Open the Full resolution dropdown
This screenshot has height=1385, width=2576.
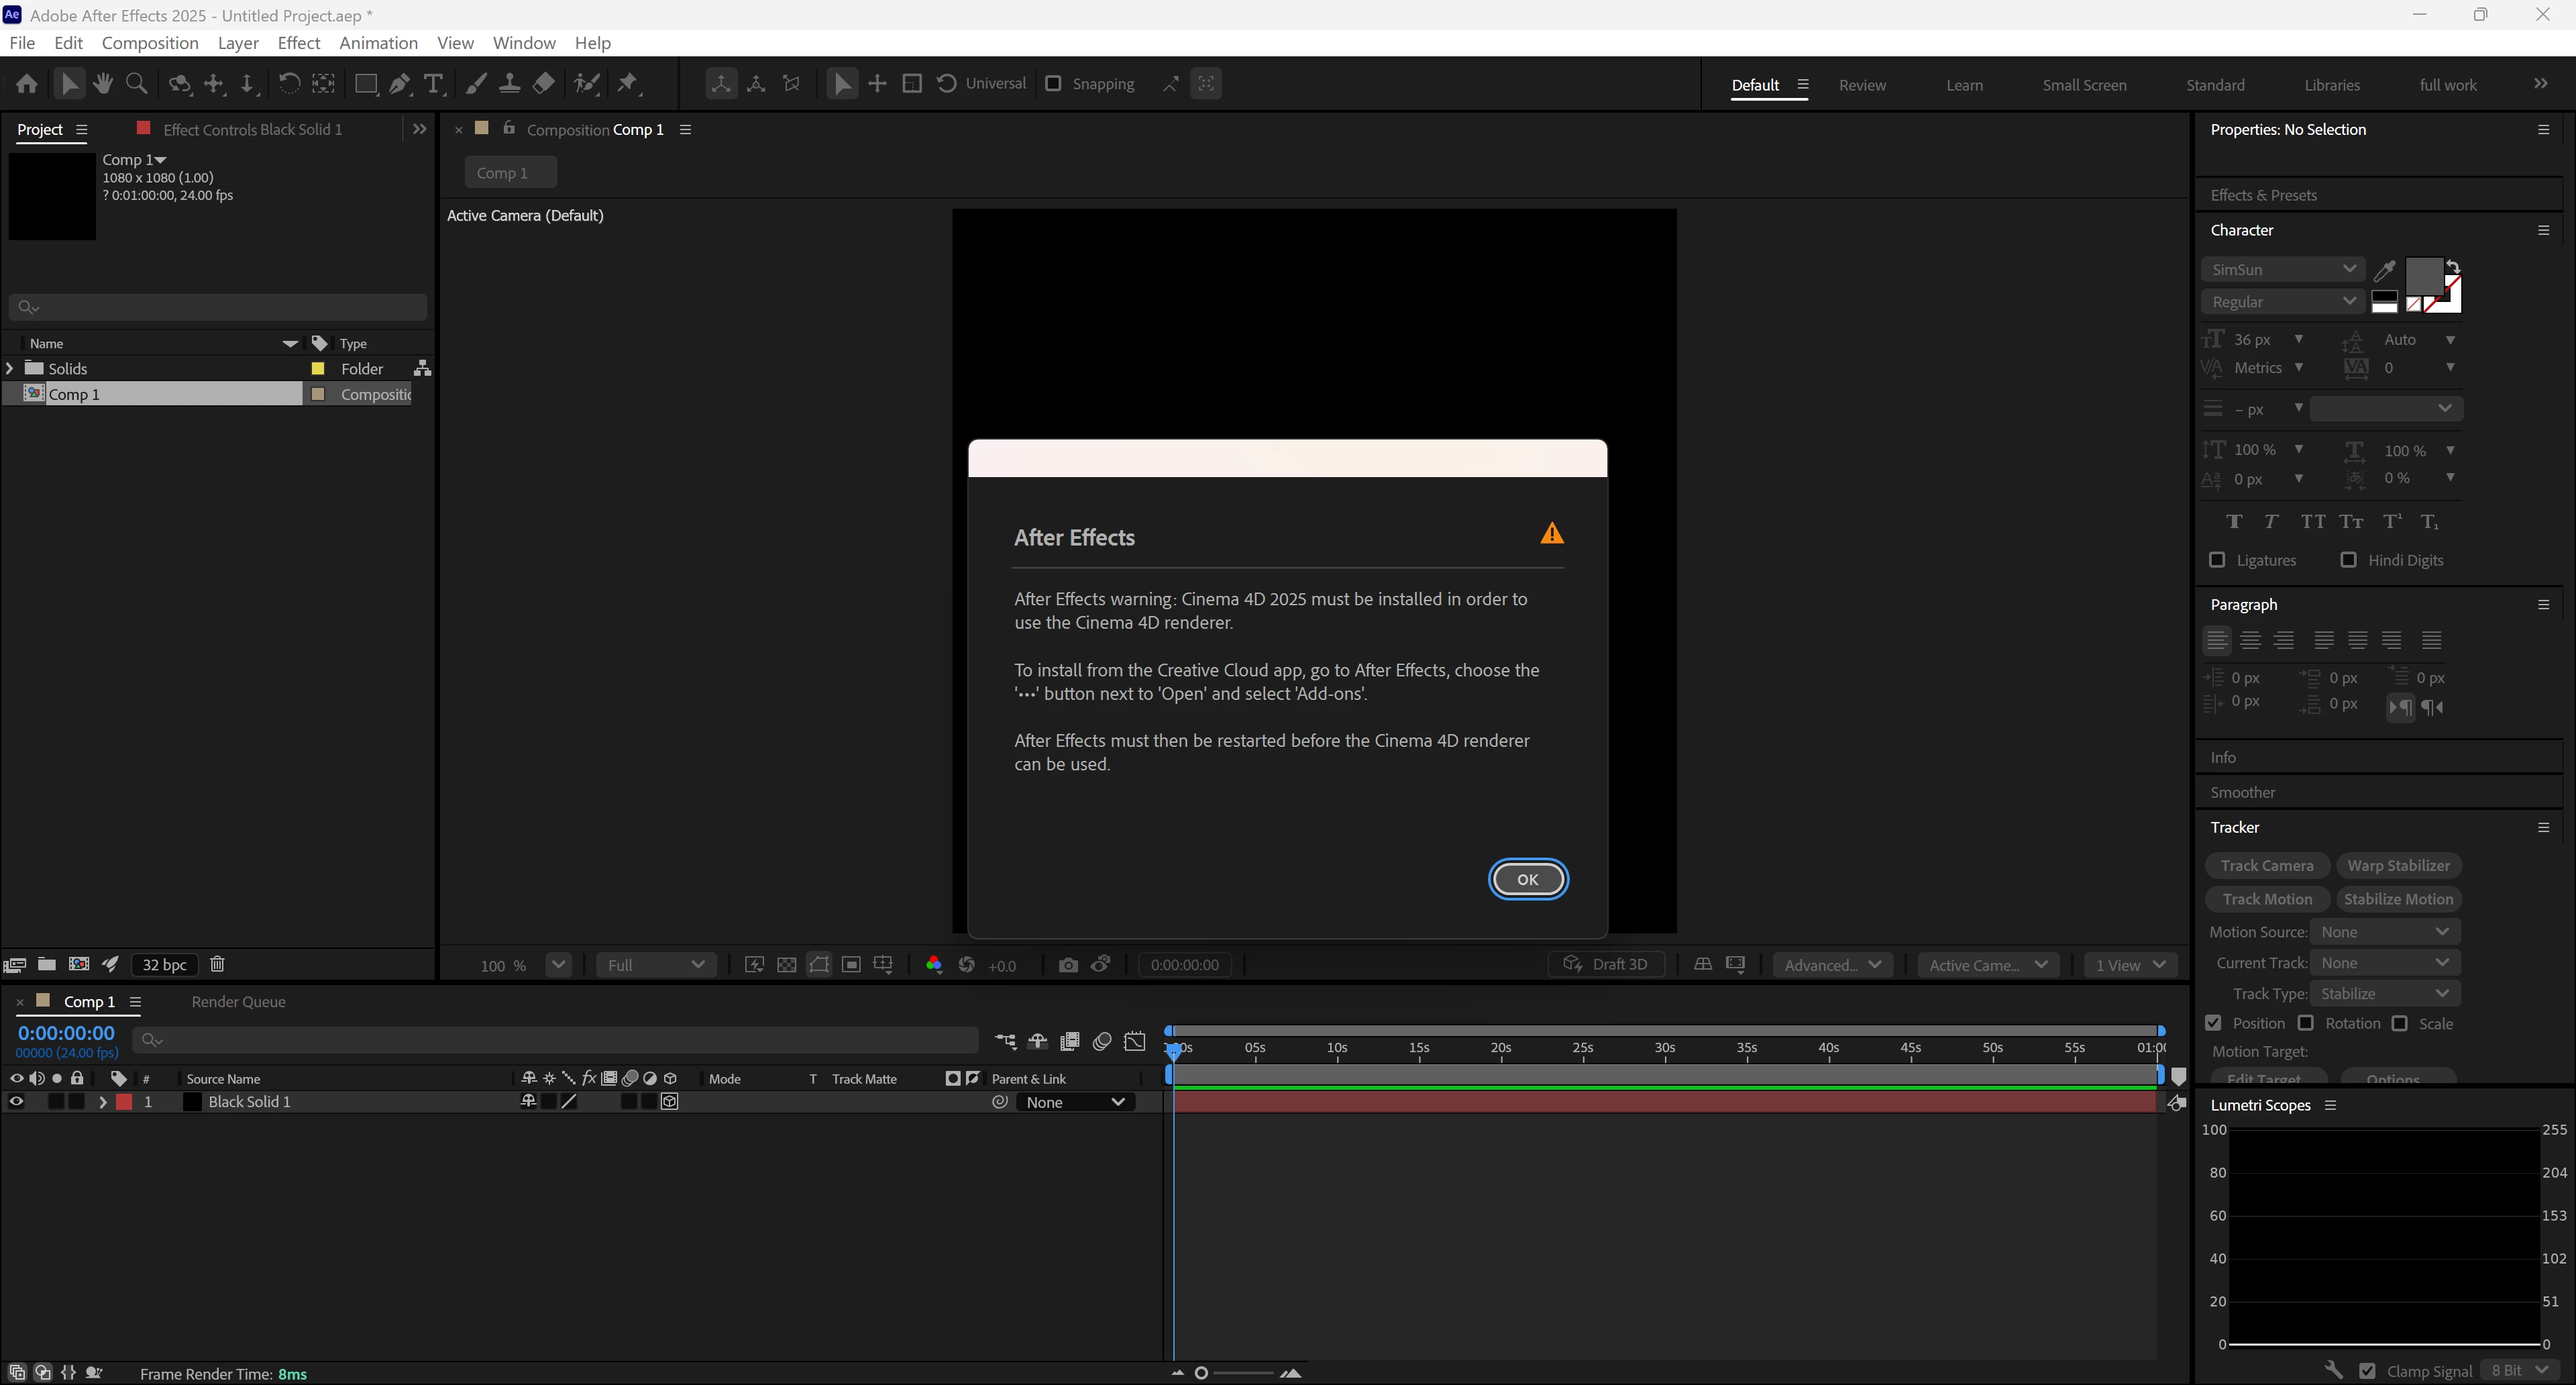point(655,965)
